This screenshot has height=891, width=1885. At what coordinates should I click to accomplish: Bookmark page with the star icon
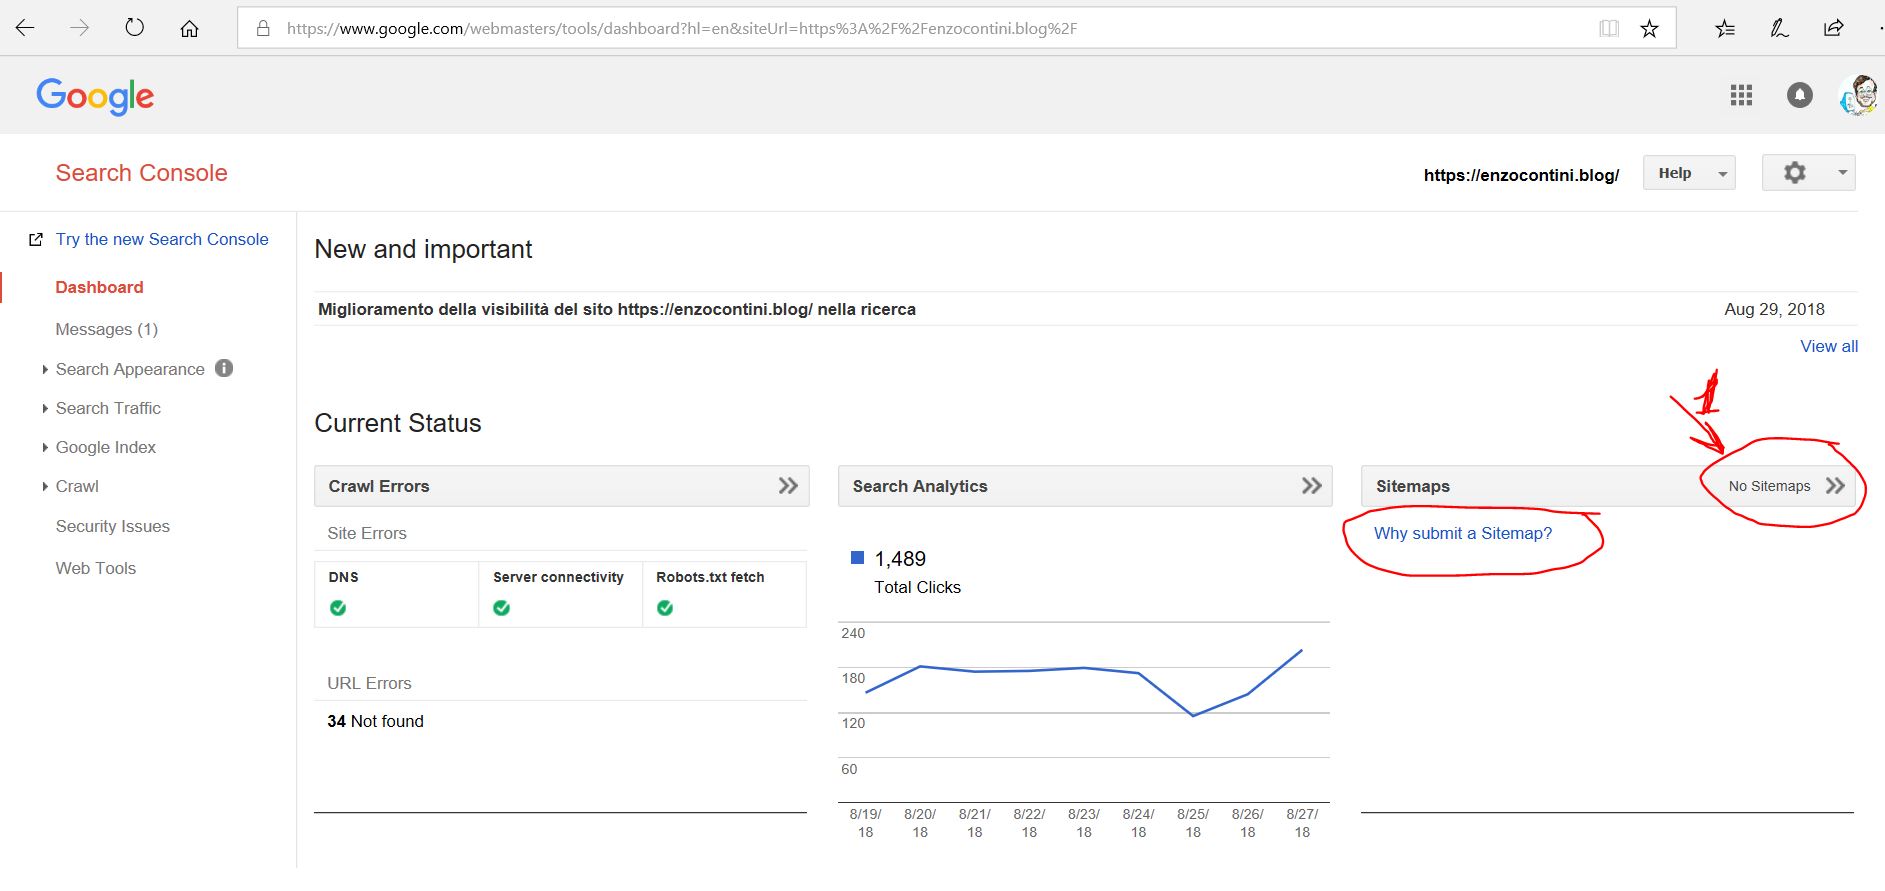tap(1649, 29)
